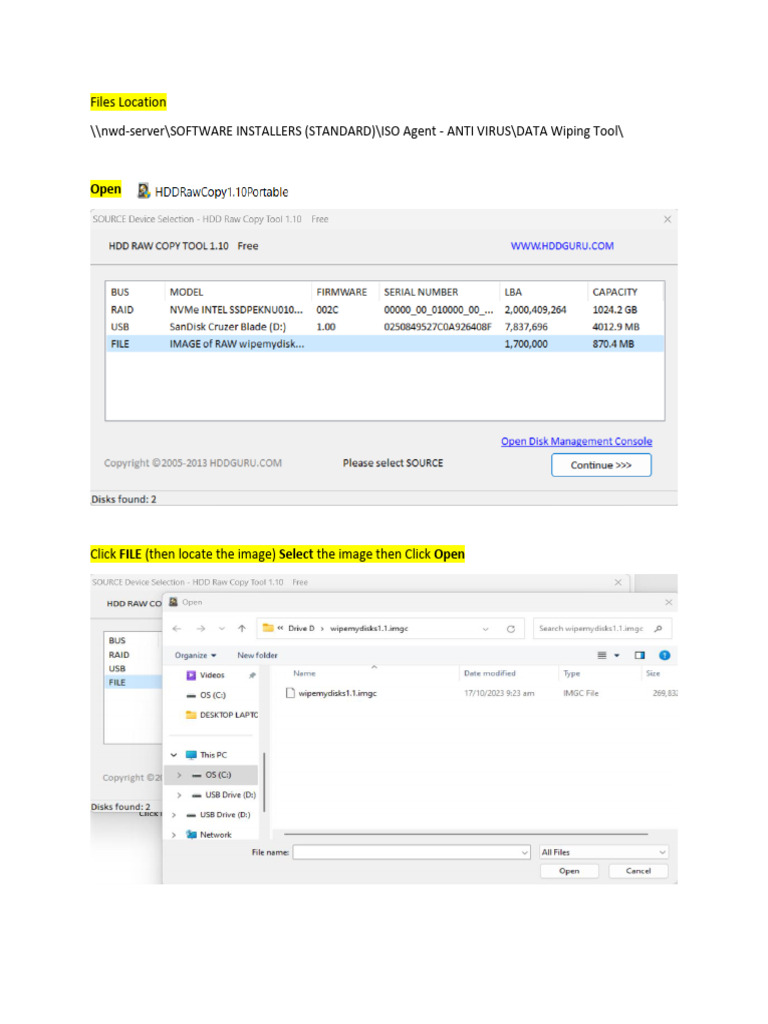This screenshot has height=1024, width=768.
Task: Select the FILE IMAGE of RAW wipemydisk row
Action: point(385,344)
